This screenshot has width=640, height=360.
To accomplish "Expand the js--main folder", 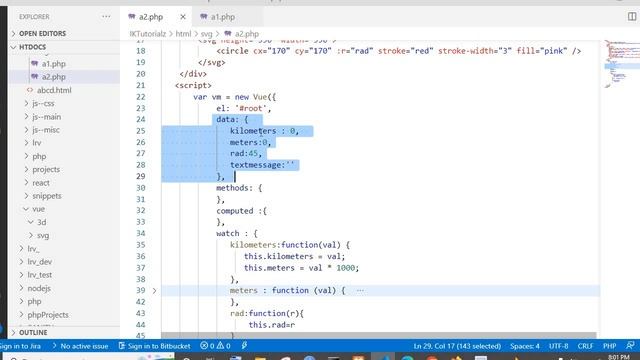I will (47, 117).
